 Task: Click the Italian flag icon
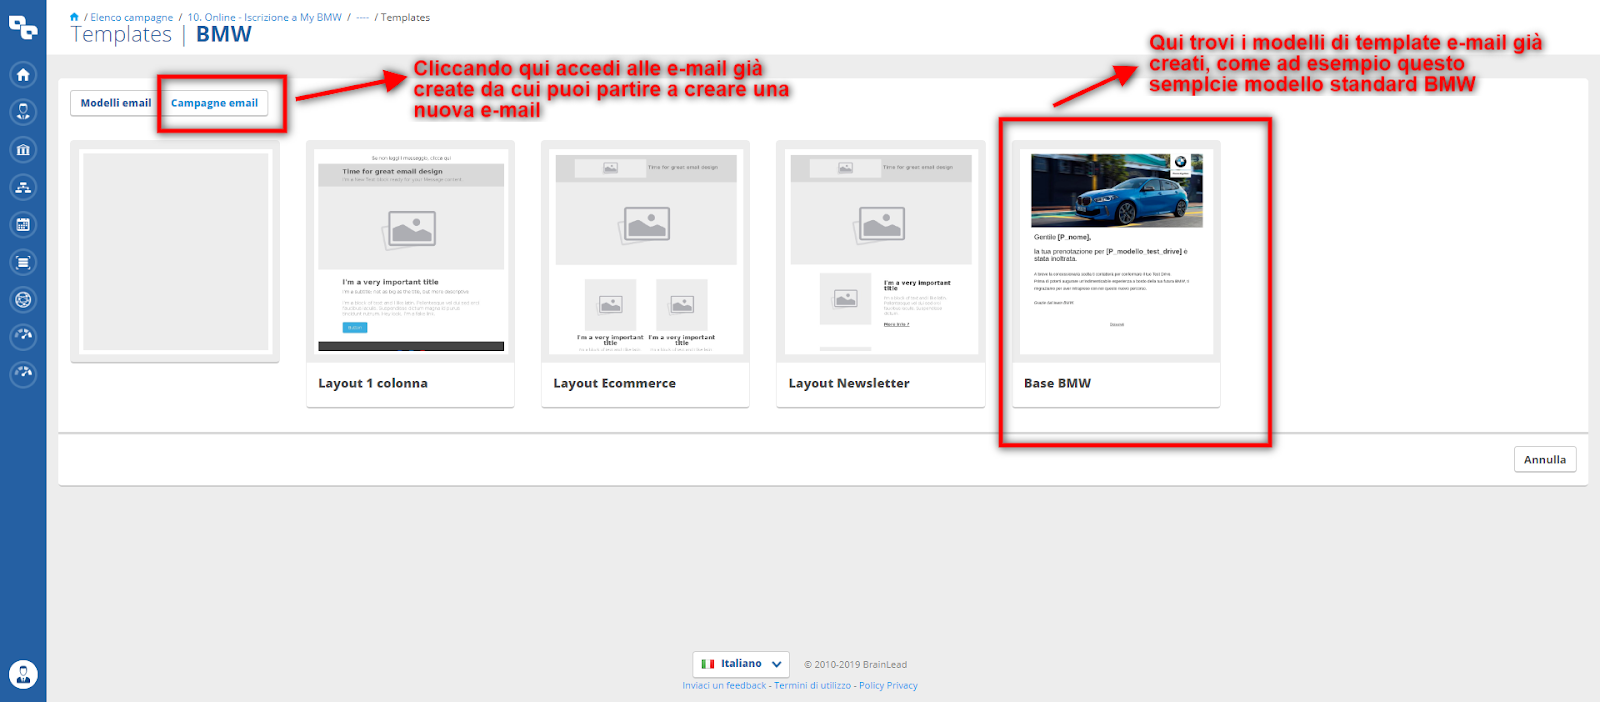708,664
